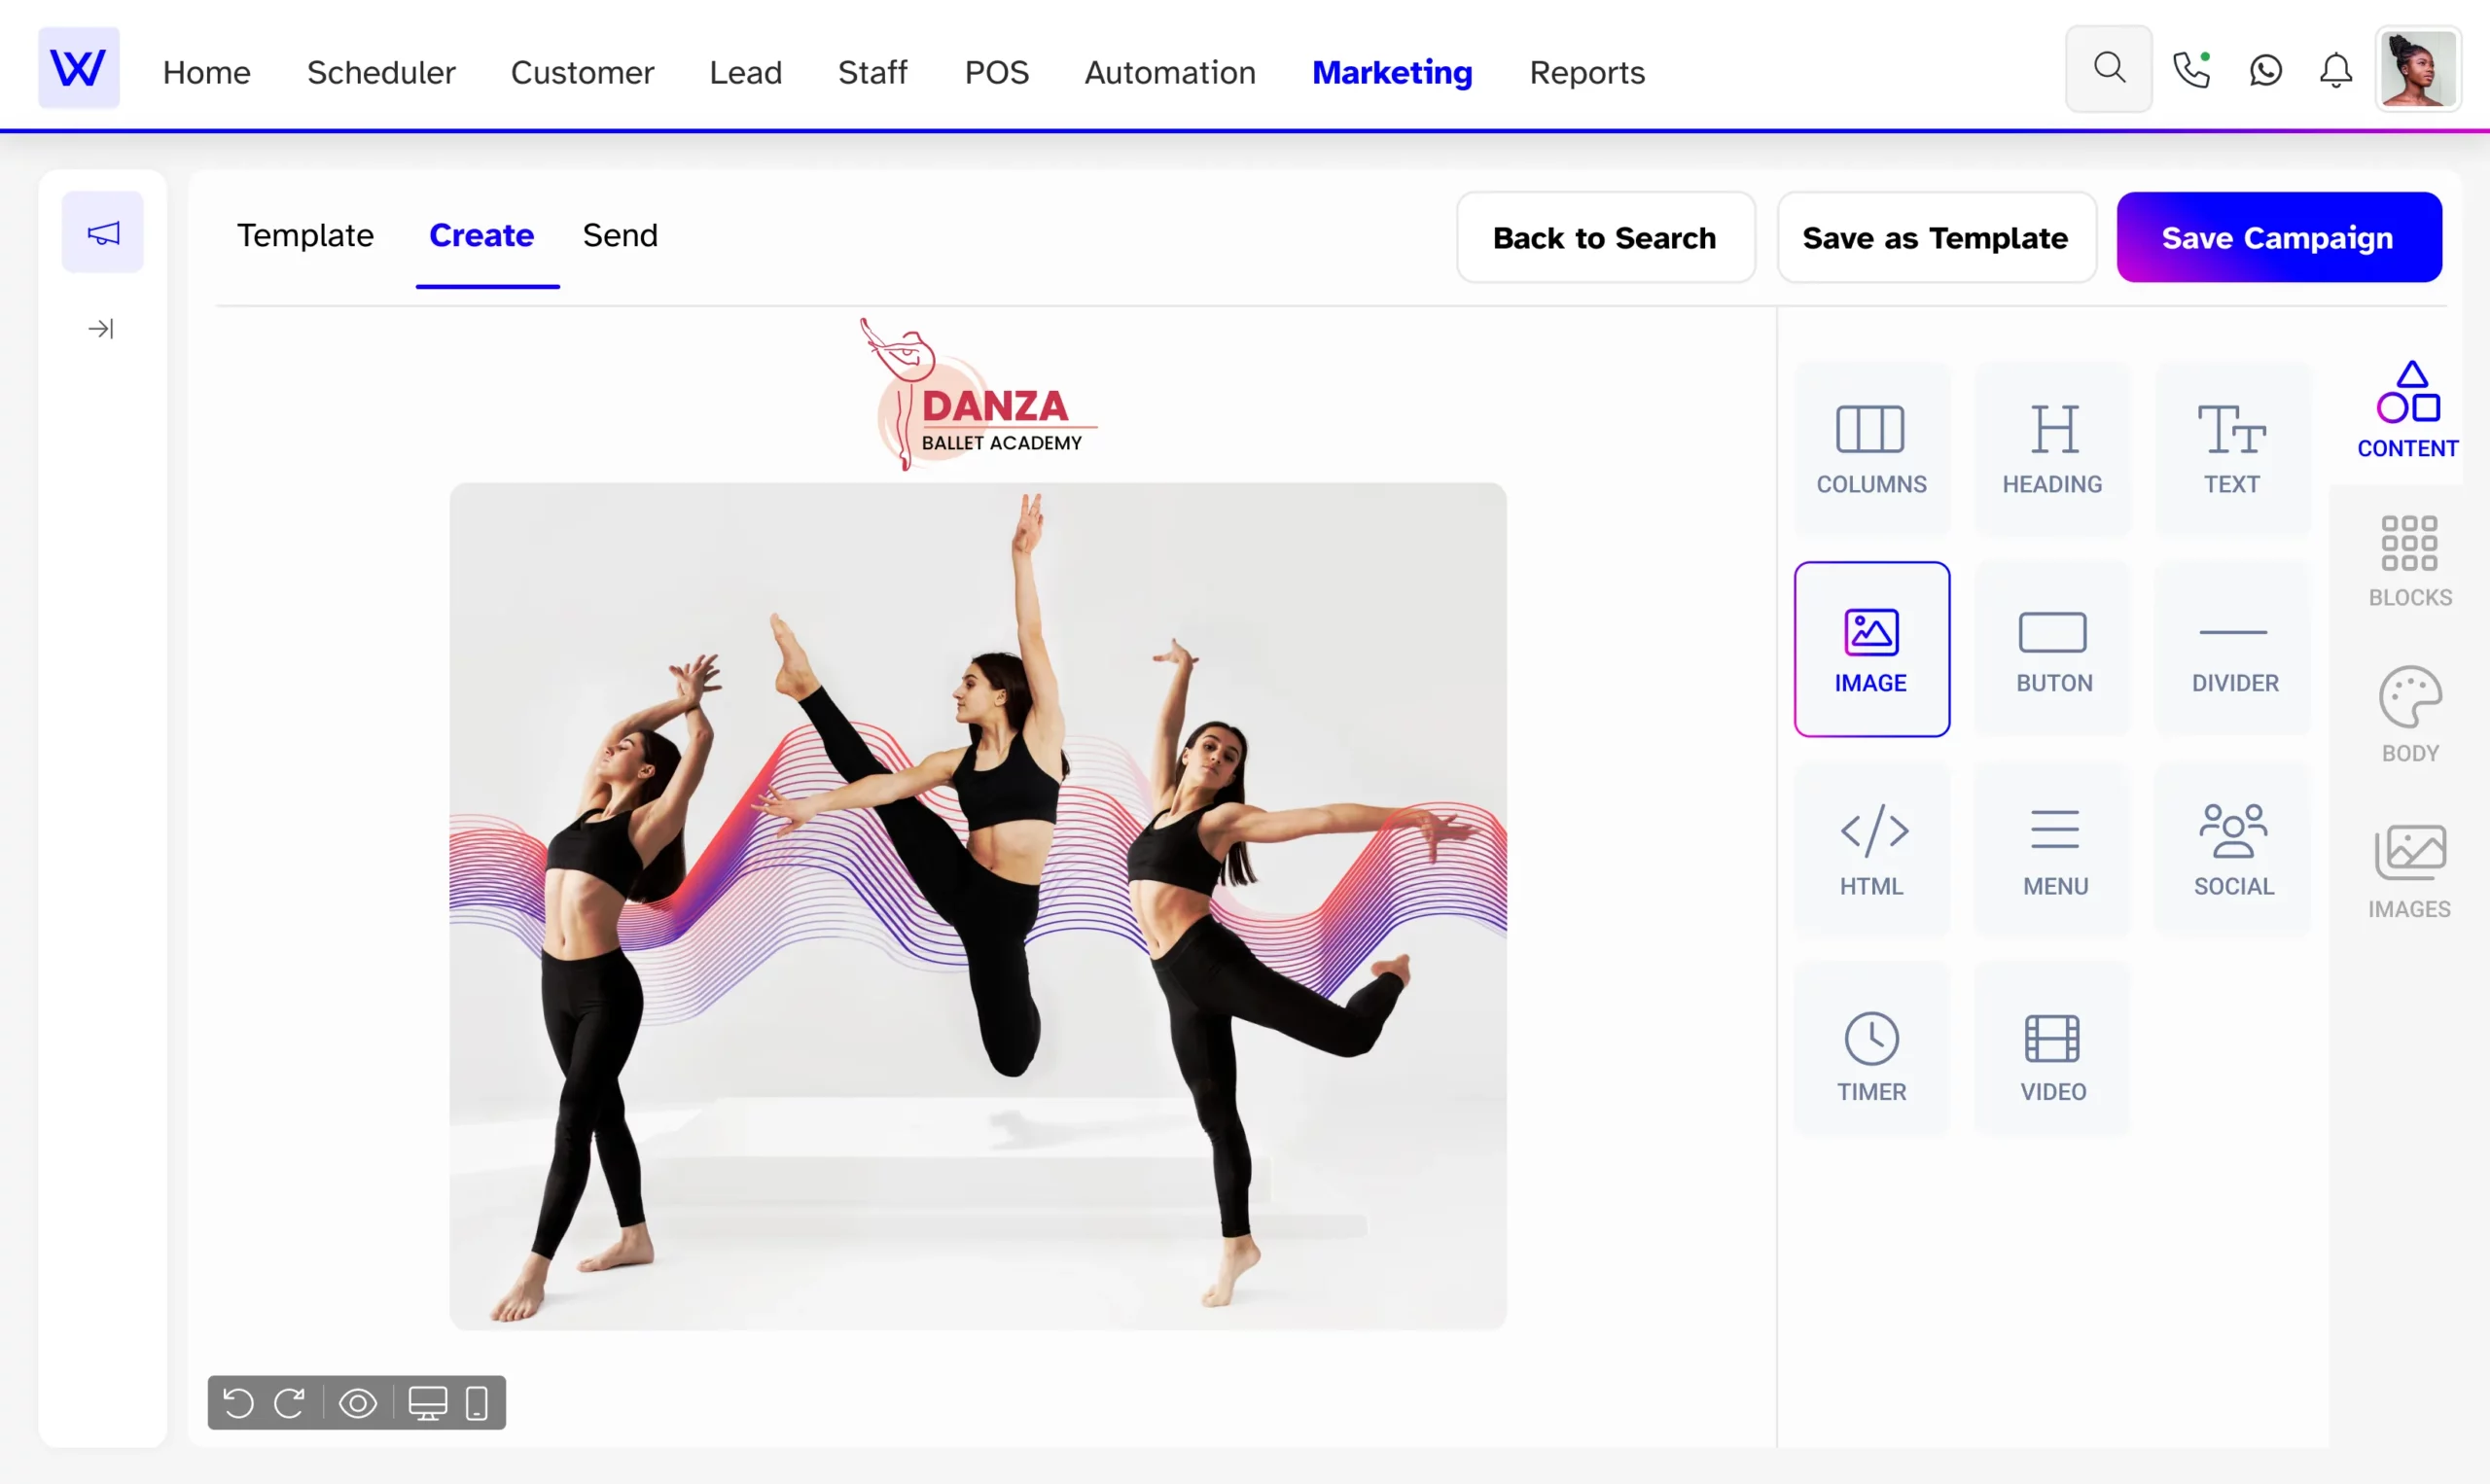Screen dimensions: 2490x1484
Task: Switch to mobile preview mode
Action: [x=477, y=1402]
